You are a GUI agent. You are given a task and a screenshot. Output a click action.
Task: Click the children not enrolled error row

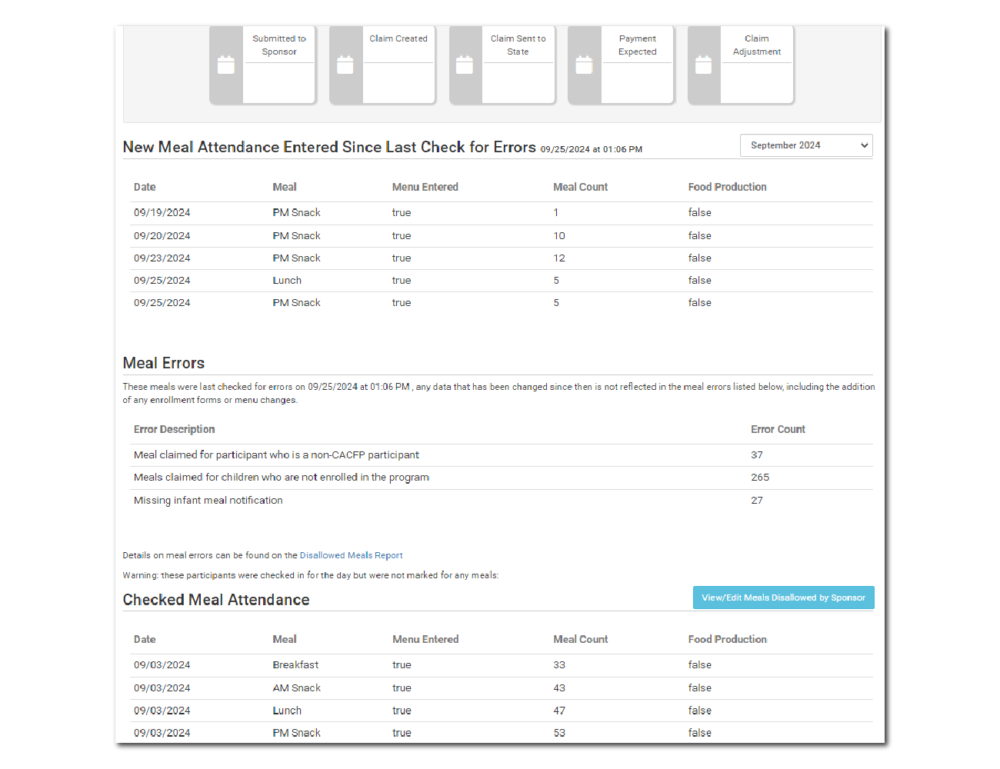click(x=400, y=477)
